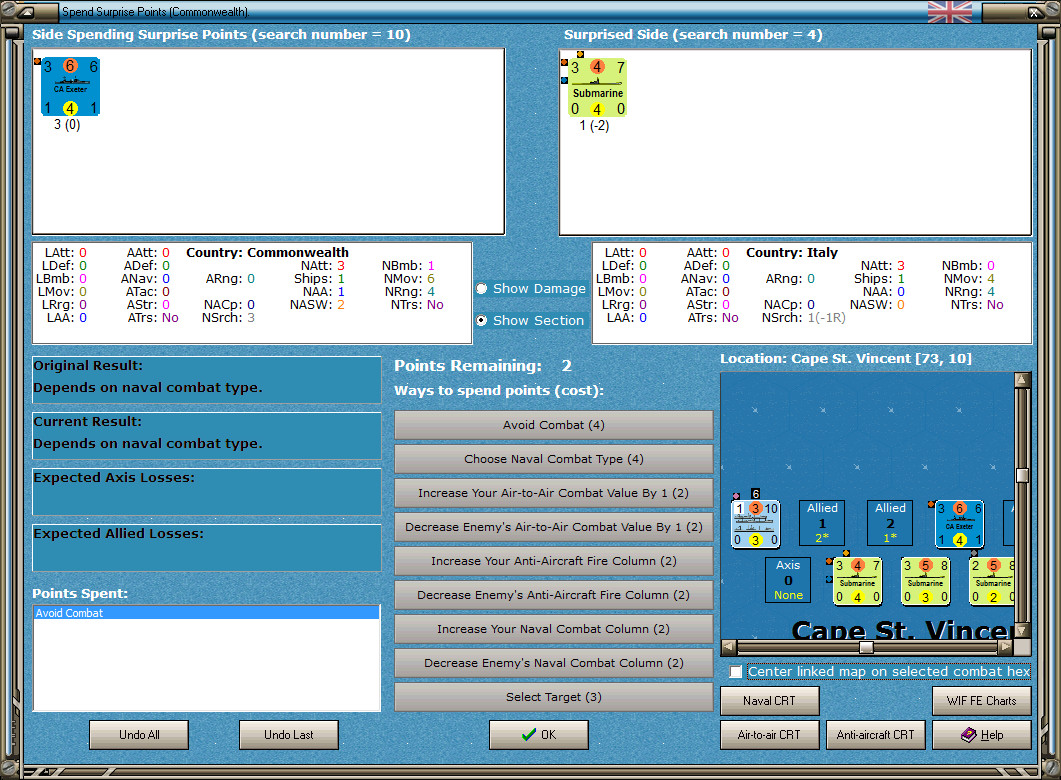Open the Anti-aircraft CRT chart
The image size is (1061, 780).
(x=876, y=735)
